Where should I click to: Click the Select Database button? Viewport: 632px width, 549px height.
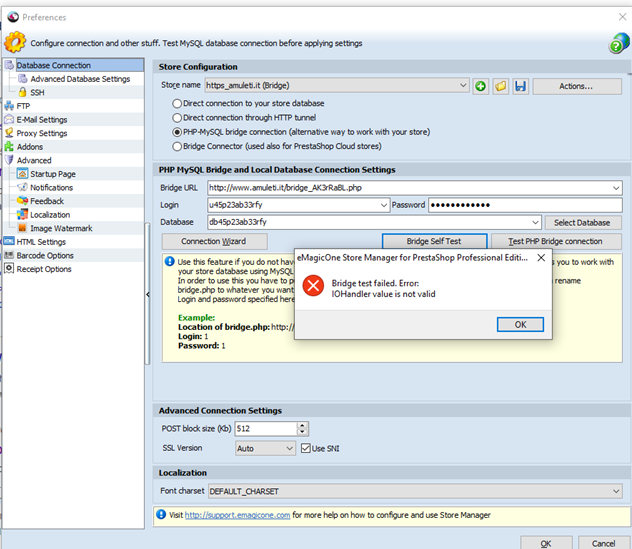point(583,223)
